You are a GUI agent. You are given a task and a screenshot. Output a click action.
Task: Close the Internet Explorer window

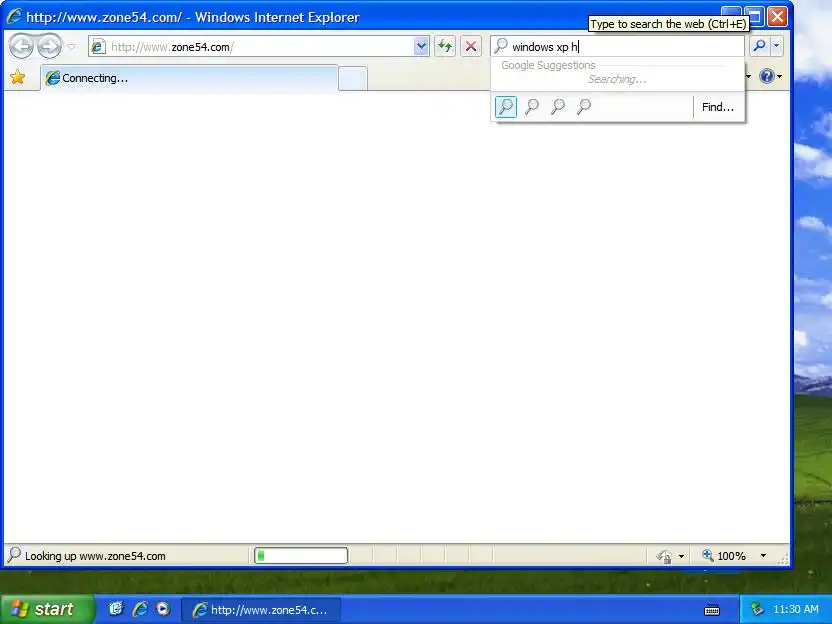[777, 16]
